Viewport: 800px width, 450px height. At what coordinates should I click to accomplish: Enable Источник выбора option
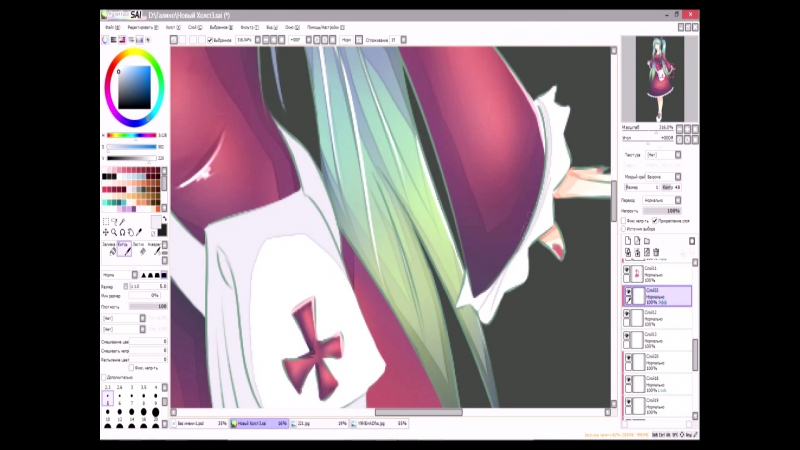click(623, 229)
